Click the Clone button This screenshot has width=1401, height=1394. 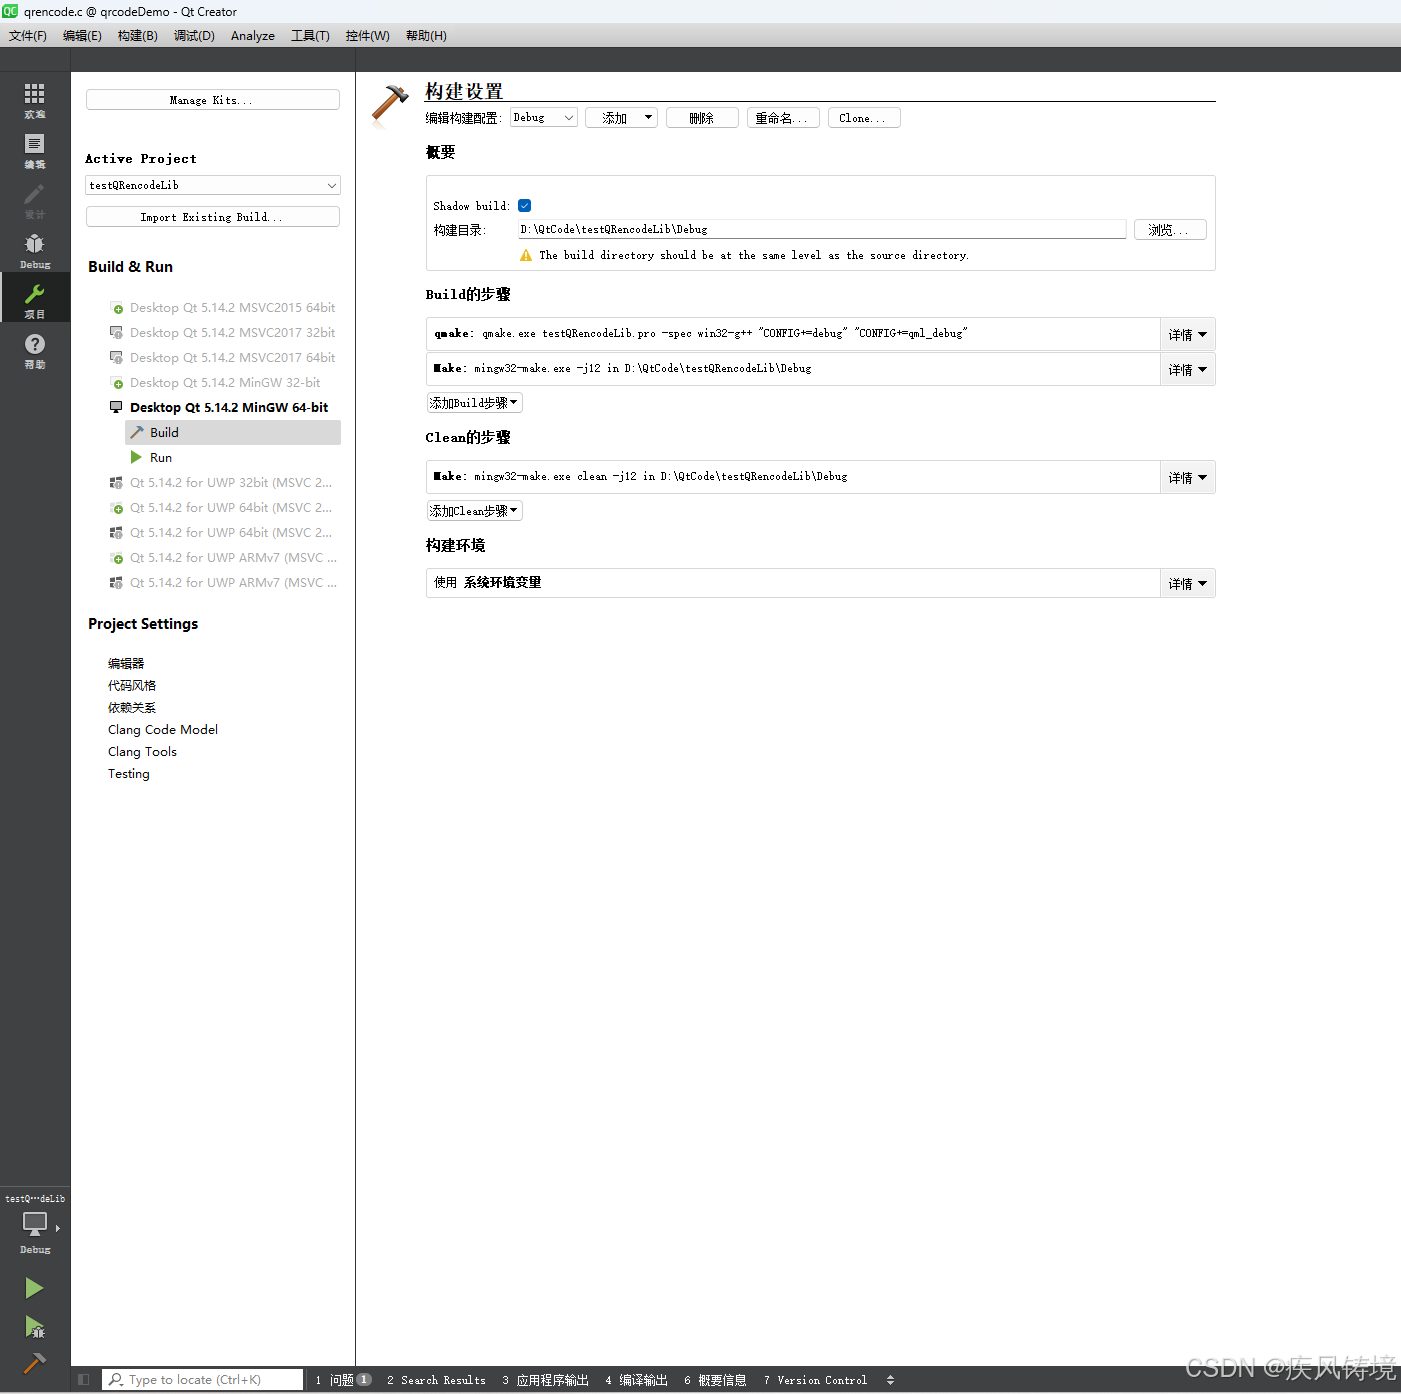864,118
